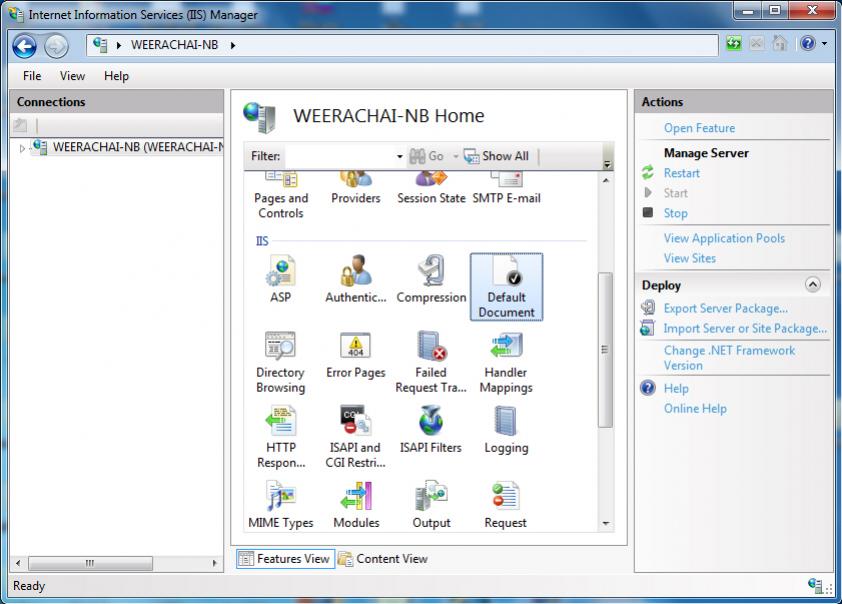Image resolution: width=842 pixels, height=604 pixels.
Task: Open the ASP feature icon
Action: tap(280, 280)
